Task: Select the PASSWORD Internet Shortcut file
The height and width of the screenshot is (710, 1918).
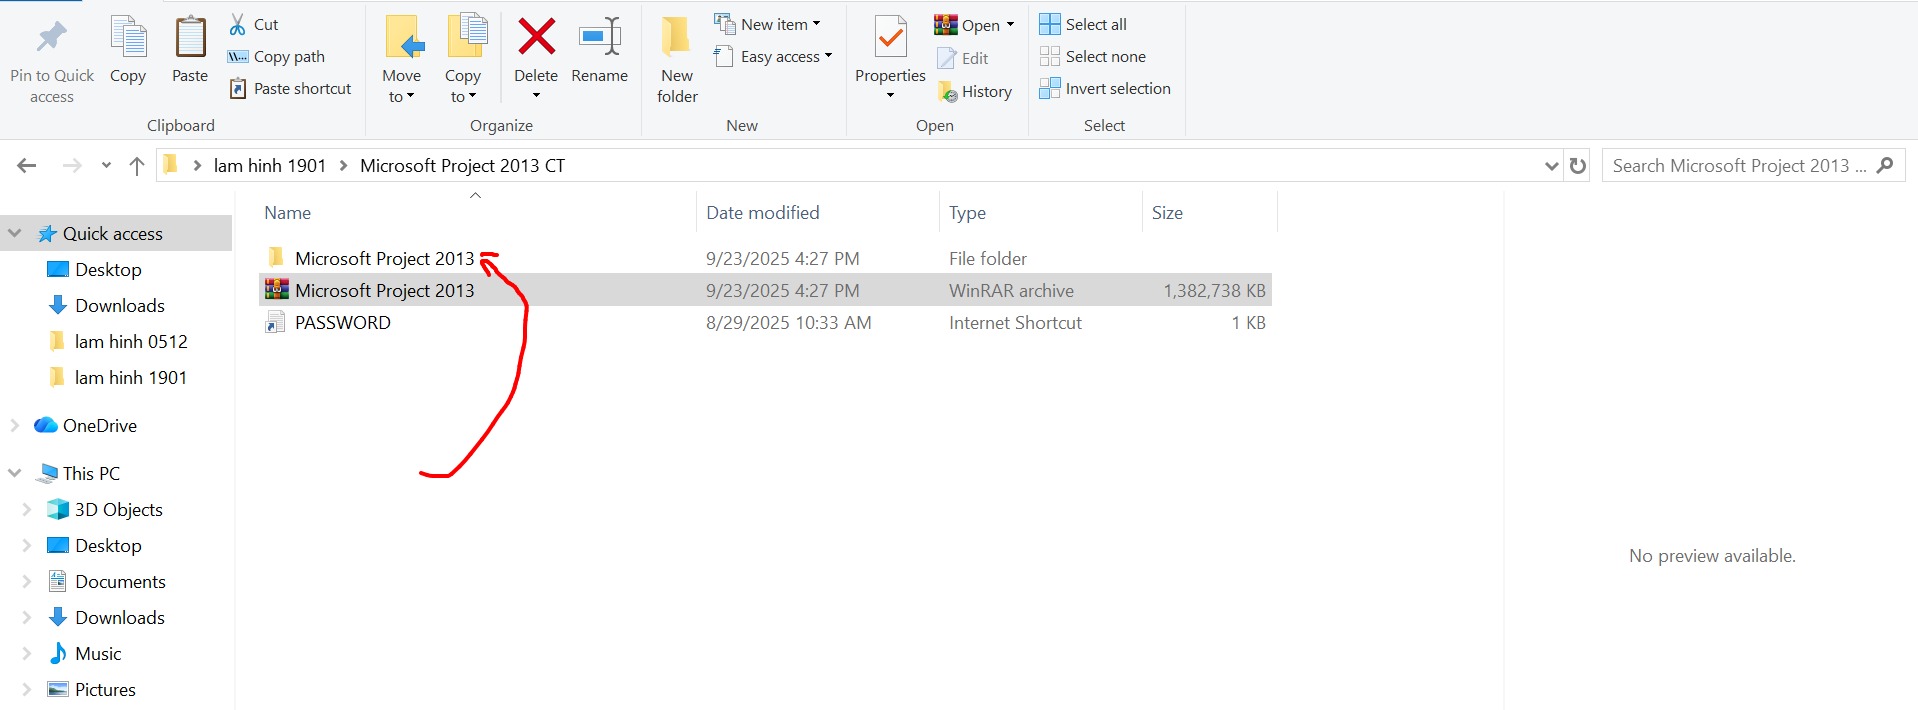Action: (x=342, y=323)
